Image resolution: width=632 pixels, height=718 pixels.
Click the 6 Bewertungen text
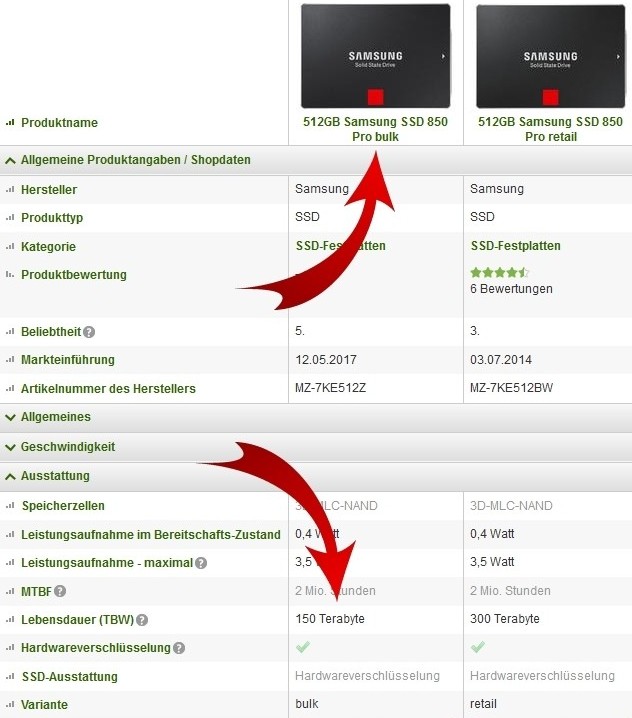[512, 289]
